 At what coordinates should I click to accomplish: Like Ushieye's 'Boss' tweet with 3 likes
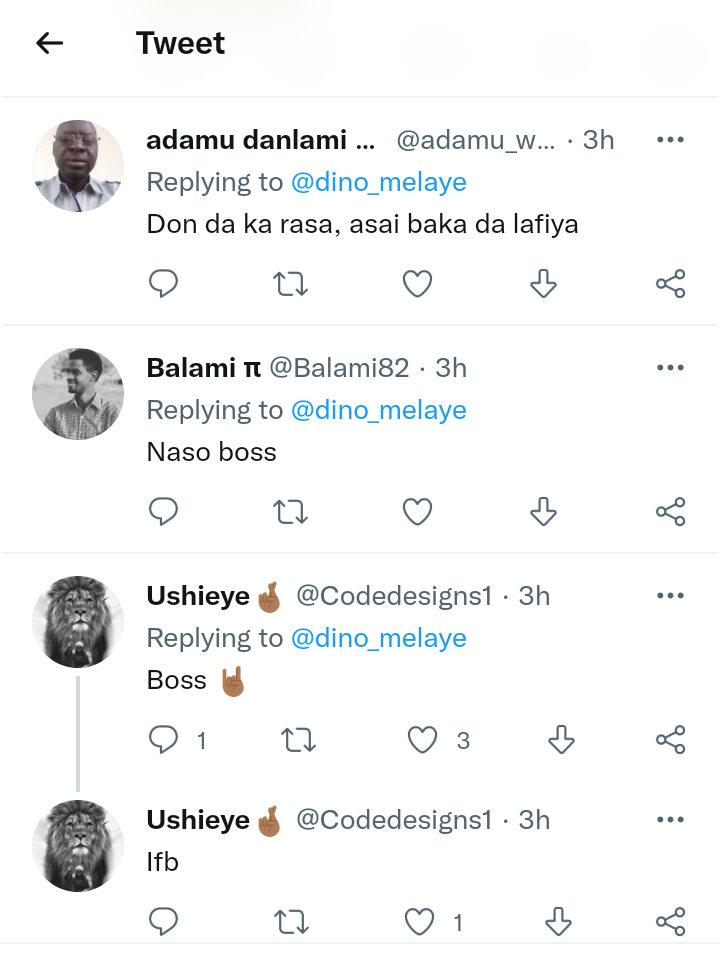click(x=423, y=741)
